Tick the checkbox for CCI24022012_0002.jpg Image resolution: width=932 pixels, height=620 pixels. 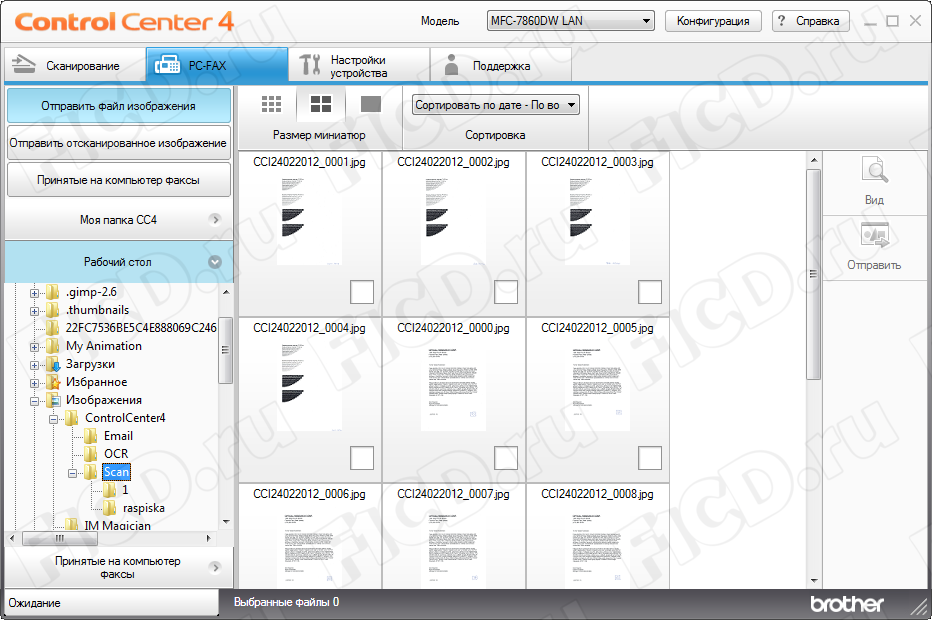pyautogui.click(x=506, y=292)
